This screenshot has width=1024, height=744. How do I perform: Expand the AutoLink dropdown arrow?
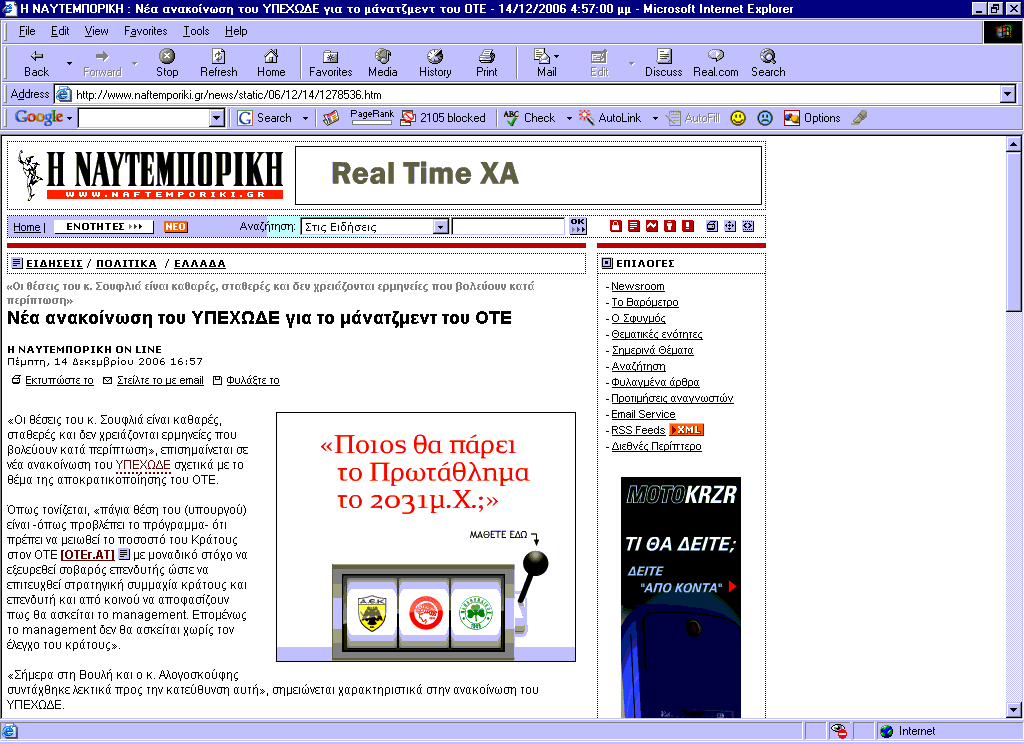(655, 118)
